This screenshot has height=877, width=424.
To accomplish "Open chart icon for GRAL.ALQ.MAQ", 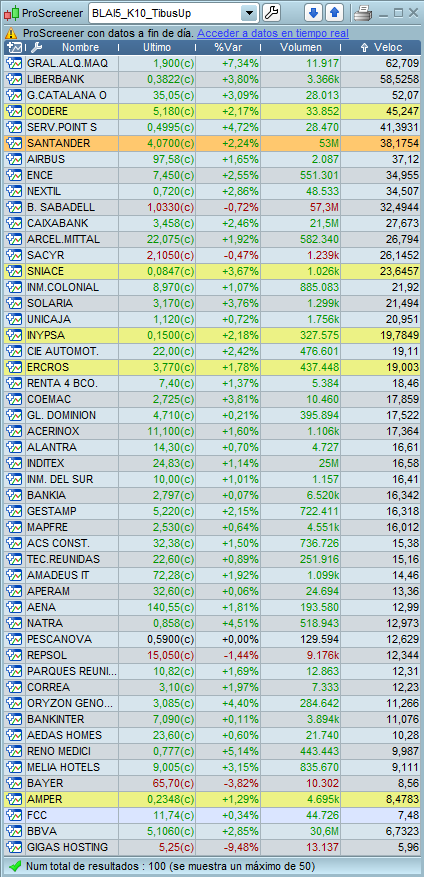I will pyautogui.click(x=13, y=63).
